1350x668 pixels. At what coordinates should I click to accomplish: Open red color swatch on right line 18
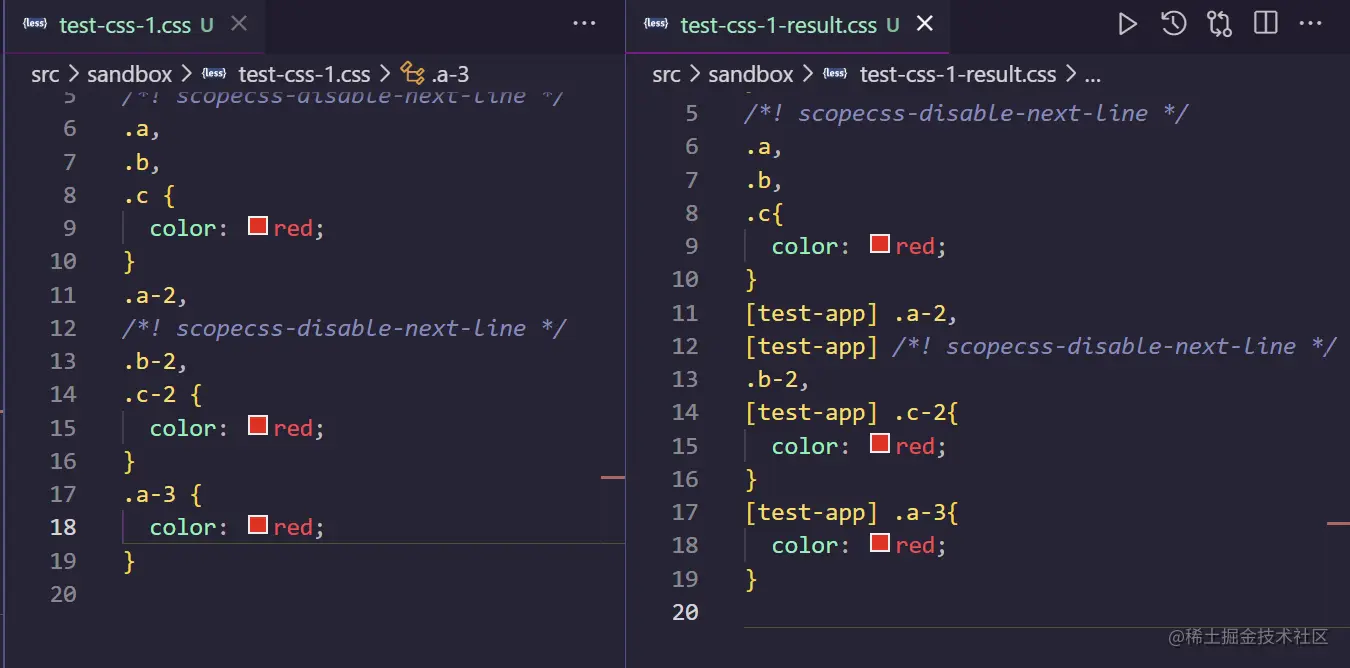[x=880, y=543]
